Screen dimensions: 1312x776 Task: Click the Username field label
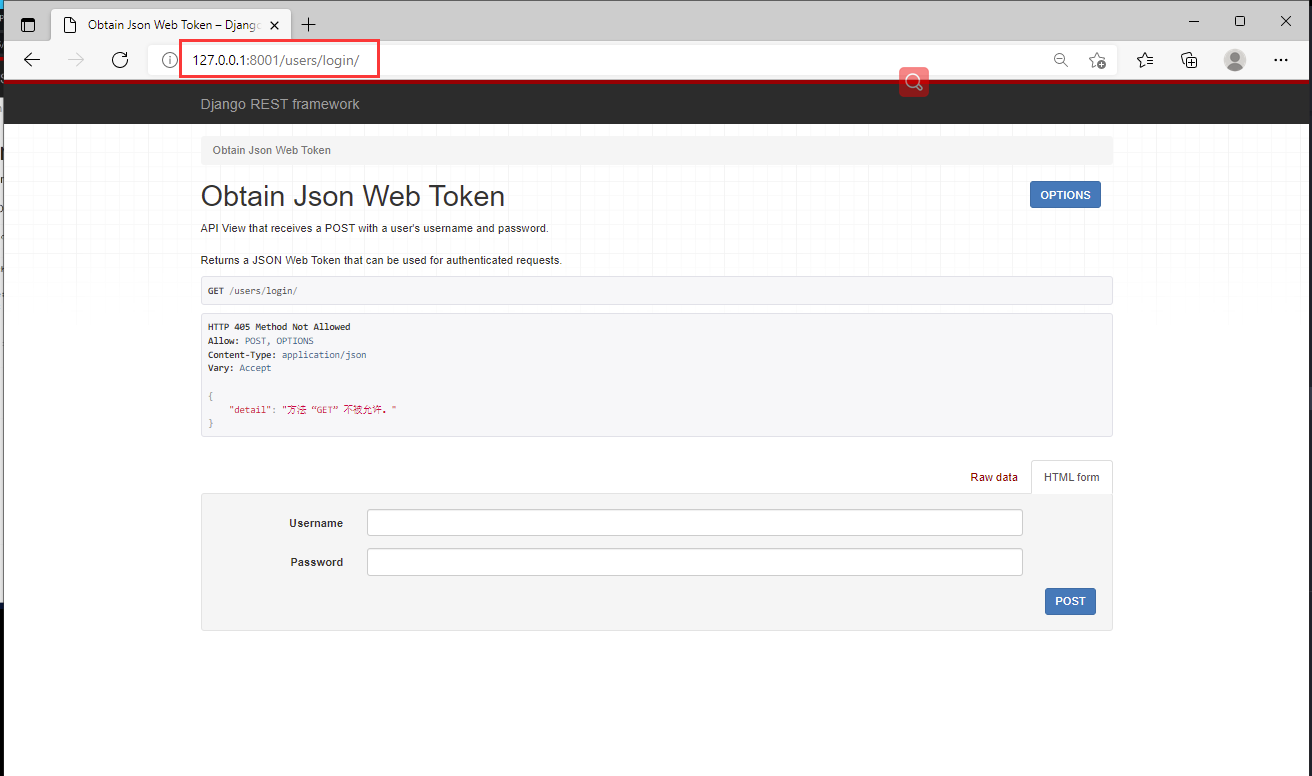pyautogui.click(x=316, y=523)
